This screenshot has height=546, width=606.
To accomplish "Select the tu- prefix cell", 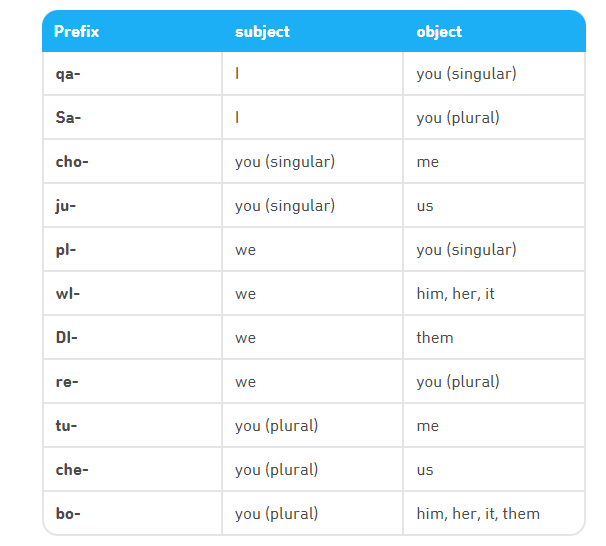I will [x=133, y=426].
